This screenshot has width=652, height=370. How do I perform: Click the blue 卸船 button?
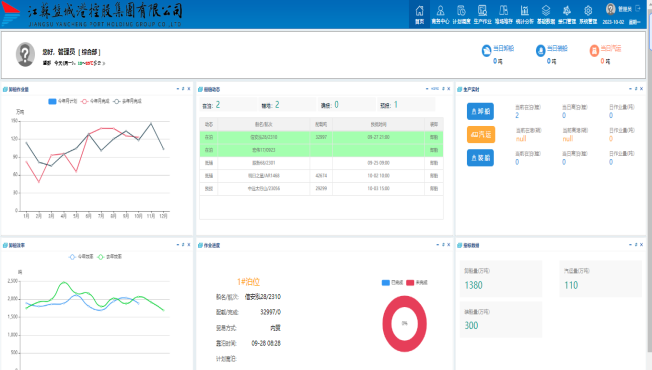480,111
